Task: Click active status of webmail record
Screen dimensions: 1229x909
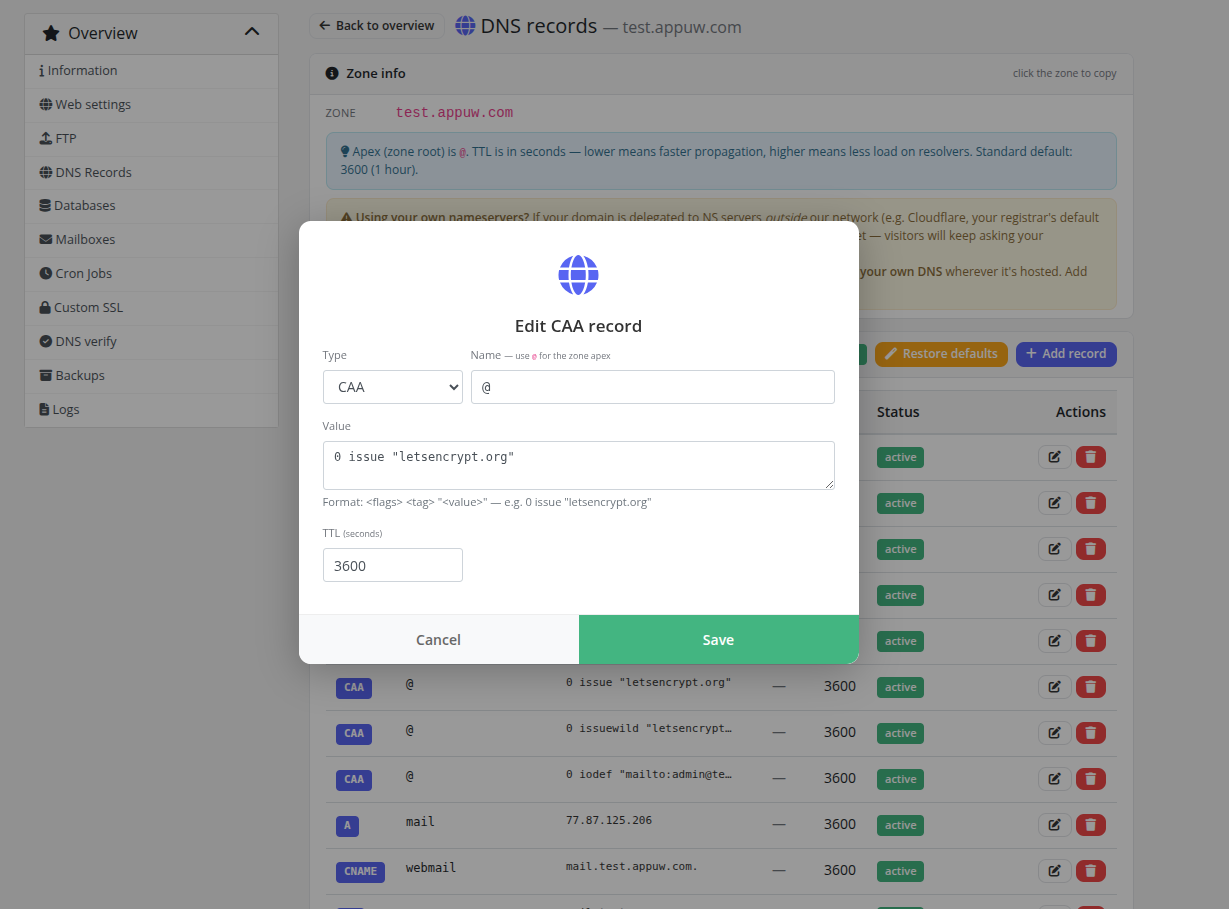Action: [x=900, y=871]
